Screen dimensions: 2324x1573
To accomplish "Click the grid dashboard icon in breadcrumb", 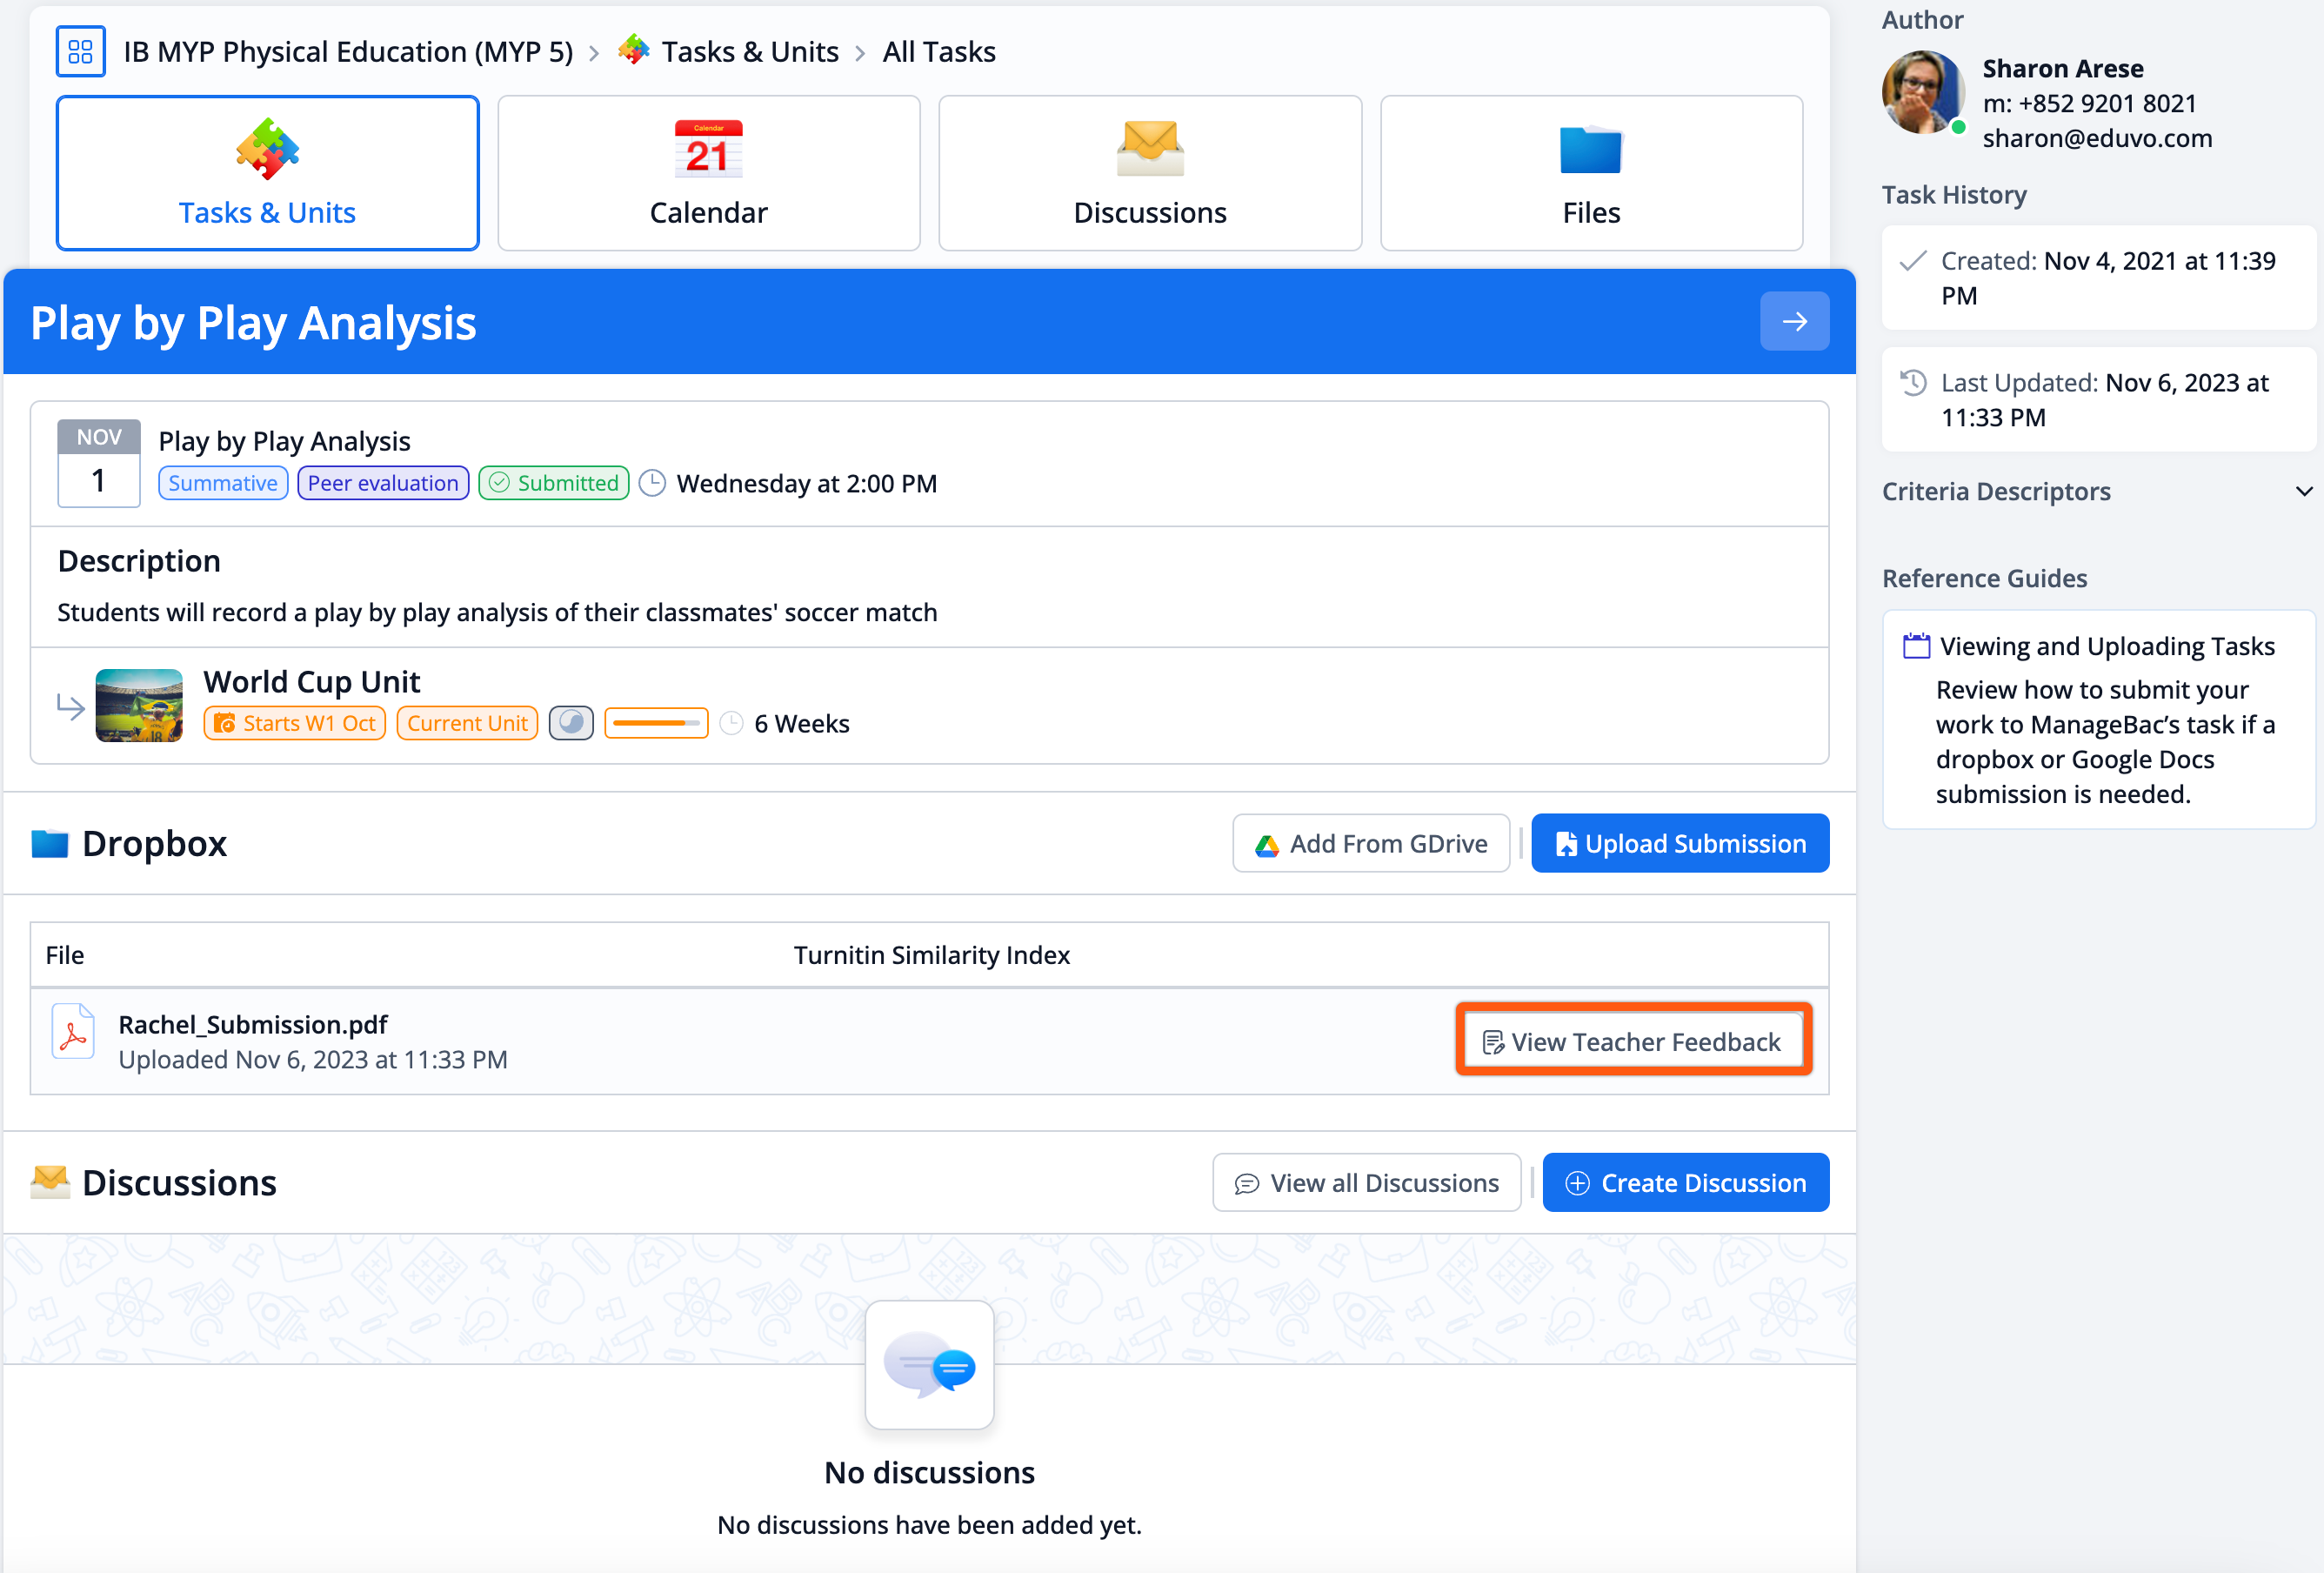I will pyautogui.click(x=80, y=51).
